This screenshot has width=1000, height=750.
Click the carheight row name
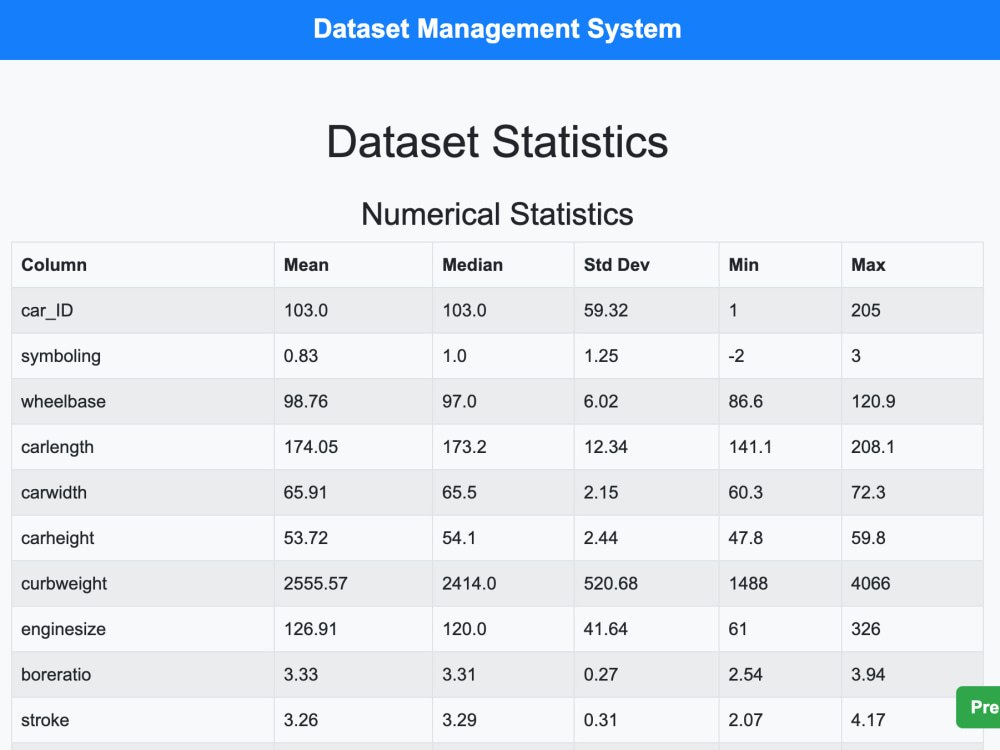[57, 538]
